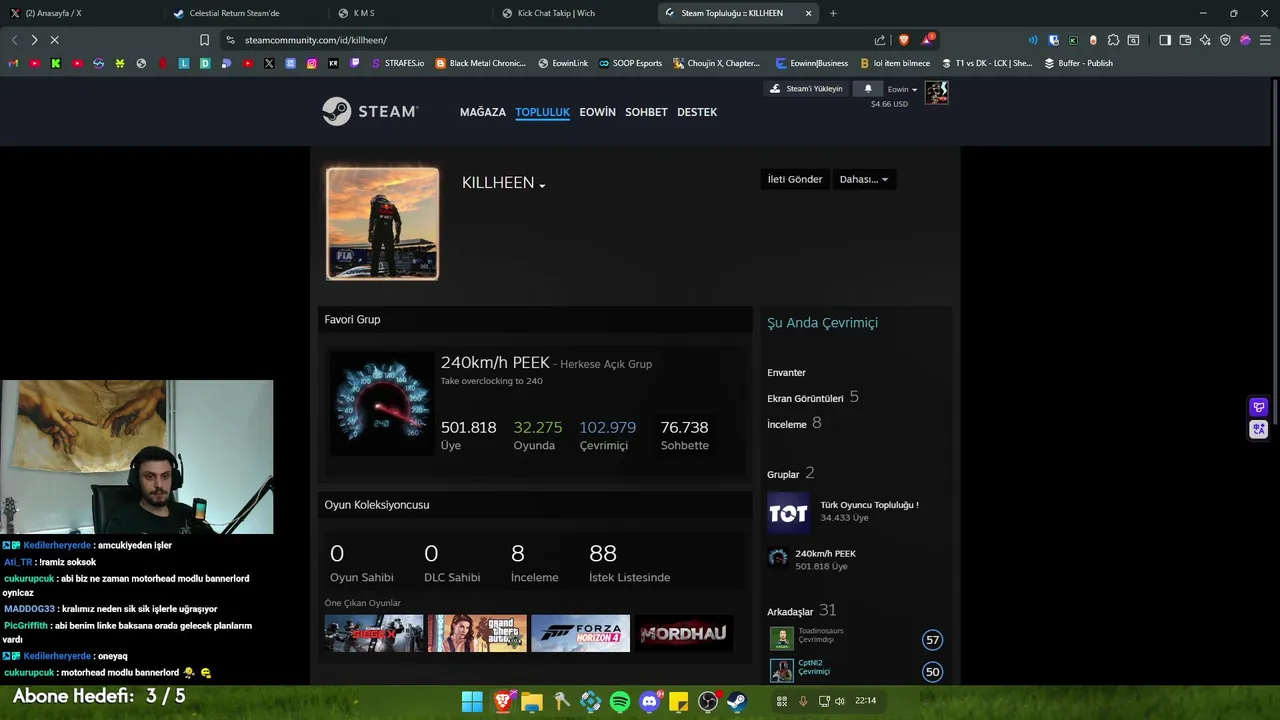This screenshot has height=720, width=1280.
Task: Switch to the Anasayfa / X tab
Action: coord(80,13)
